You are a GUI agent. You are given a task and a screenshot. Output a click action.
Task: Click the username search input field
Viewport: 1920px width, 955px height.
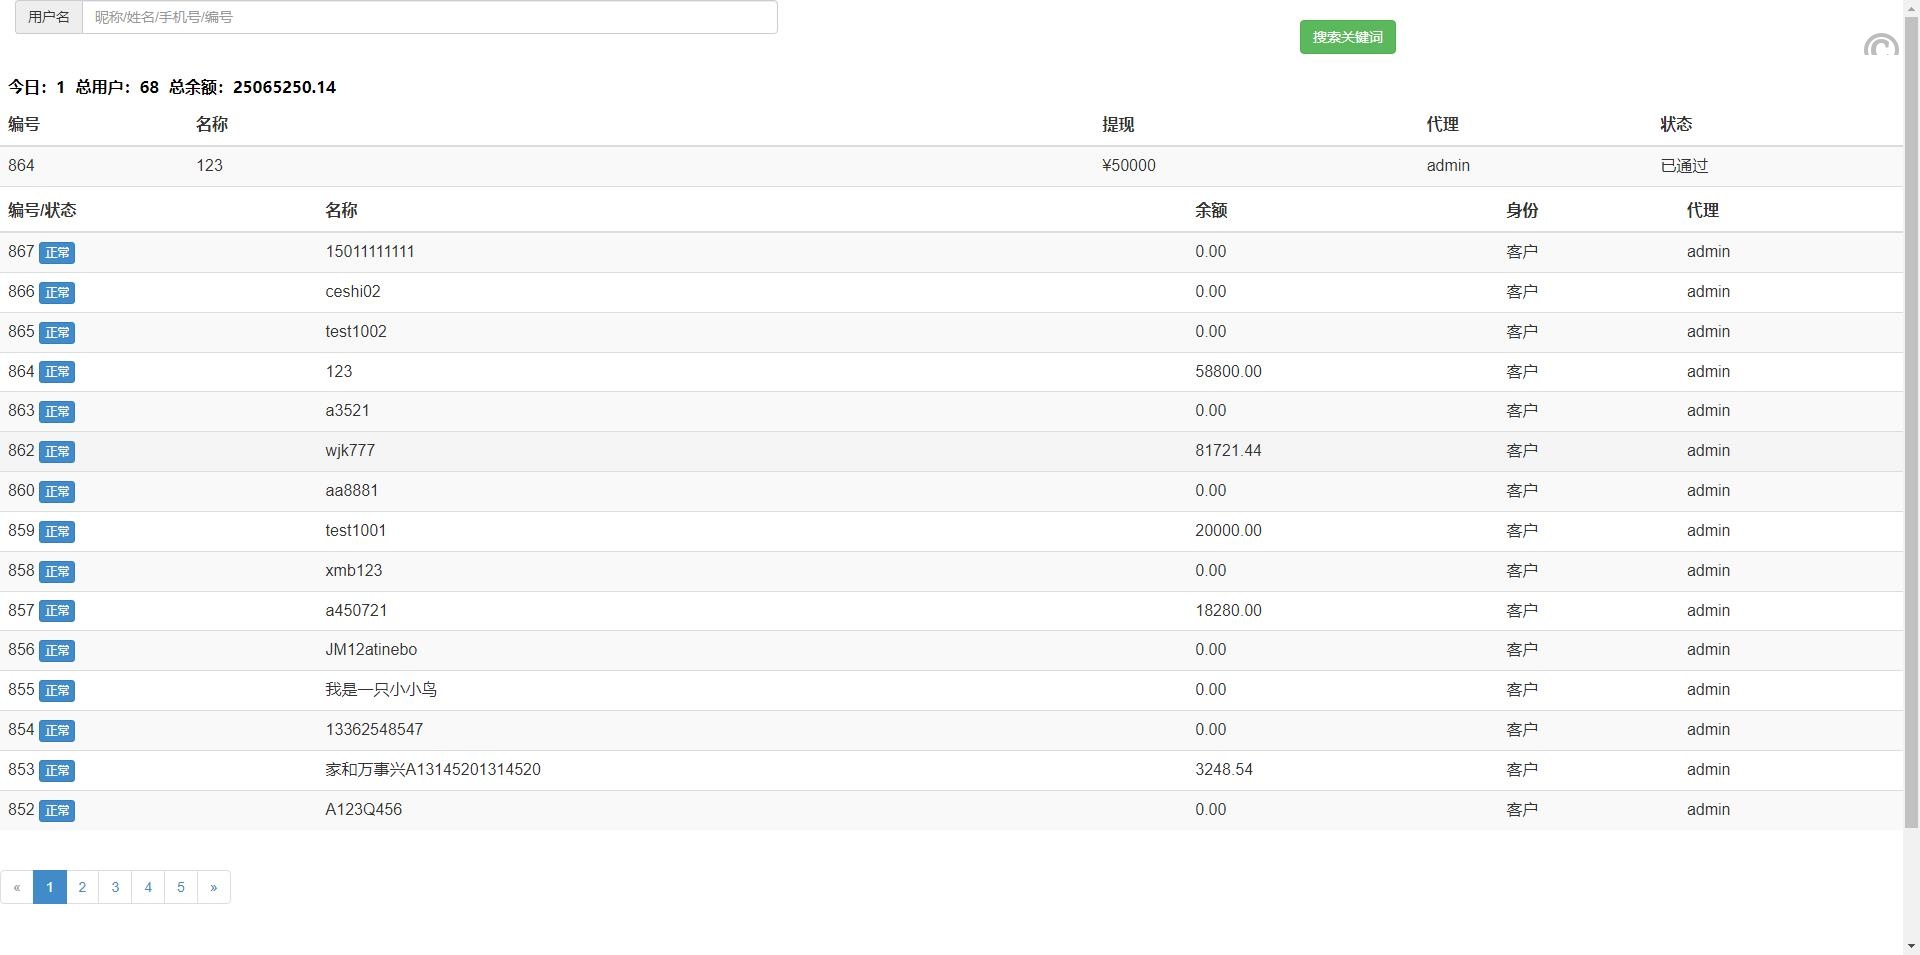coord(429,17)
